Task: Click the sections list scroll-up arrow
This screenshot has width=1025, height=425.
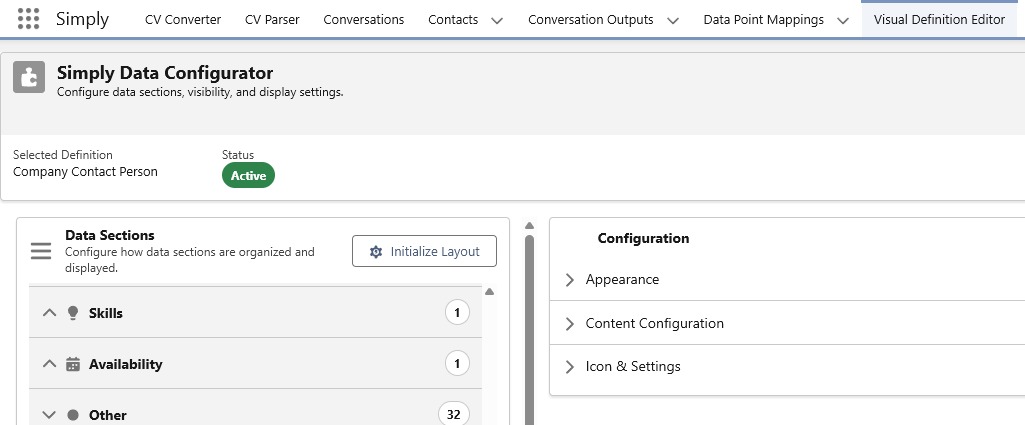Action: coord(490,292)
